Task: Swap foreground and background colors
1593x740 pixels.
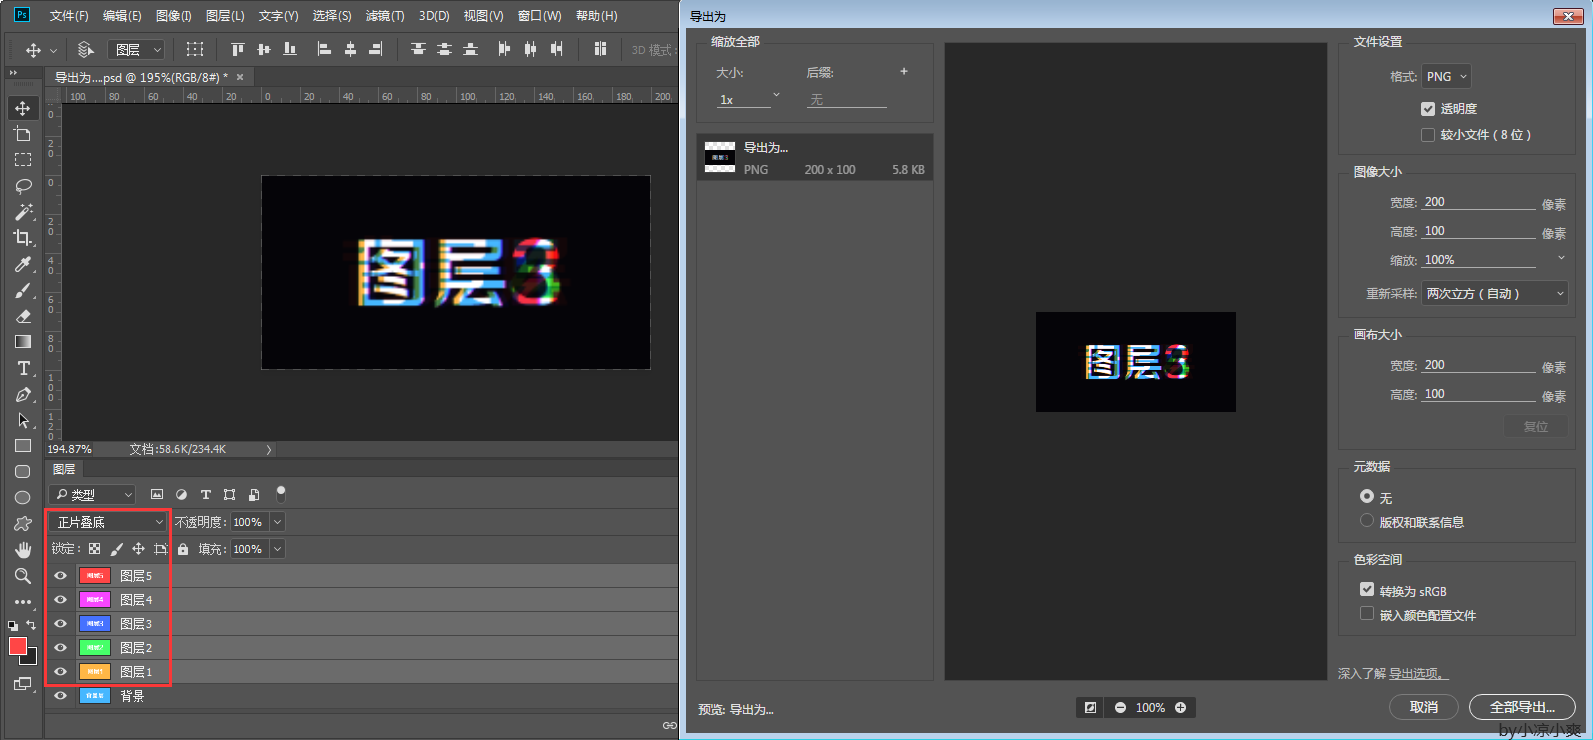Action: pos(31,625)
